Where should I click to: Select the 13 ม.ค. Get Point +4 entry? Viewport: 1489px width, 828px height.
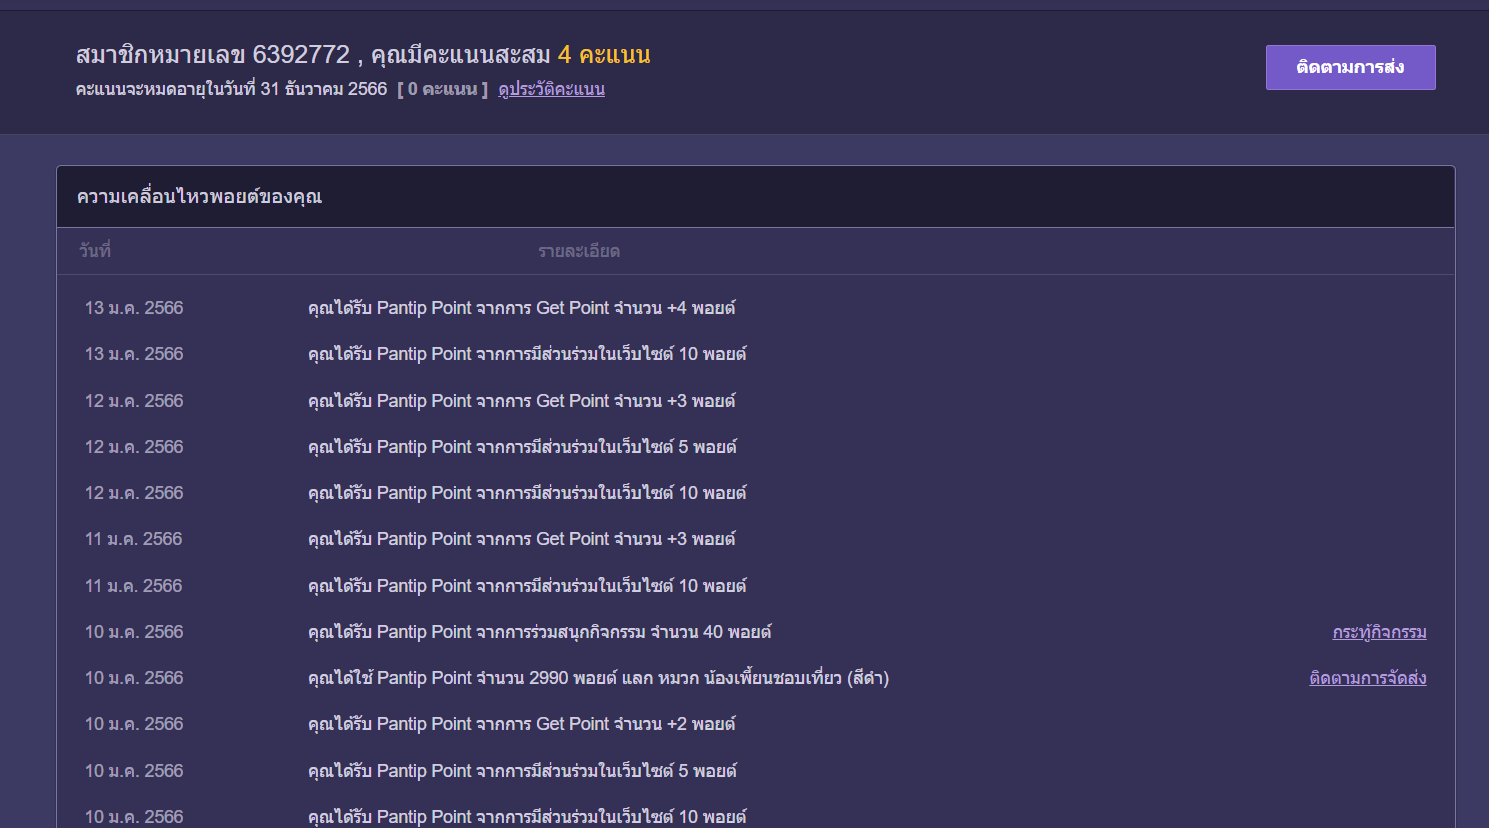pyautogui.click(x=521, y=308)
